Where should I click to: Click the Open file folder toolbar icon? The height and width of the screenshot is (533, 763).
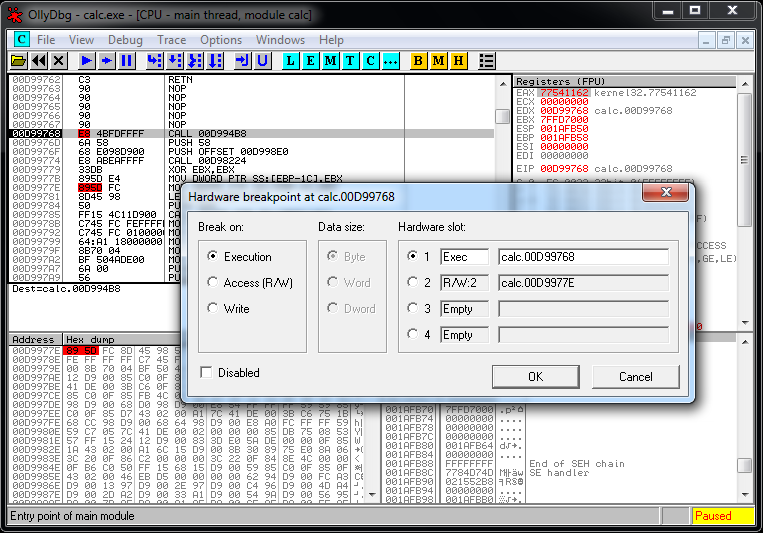coord(18,61)
